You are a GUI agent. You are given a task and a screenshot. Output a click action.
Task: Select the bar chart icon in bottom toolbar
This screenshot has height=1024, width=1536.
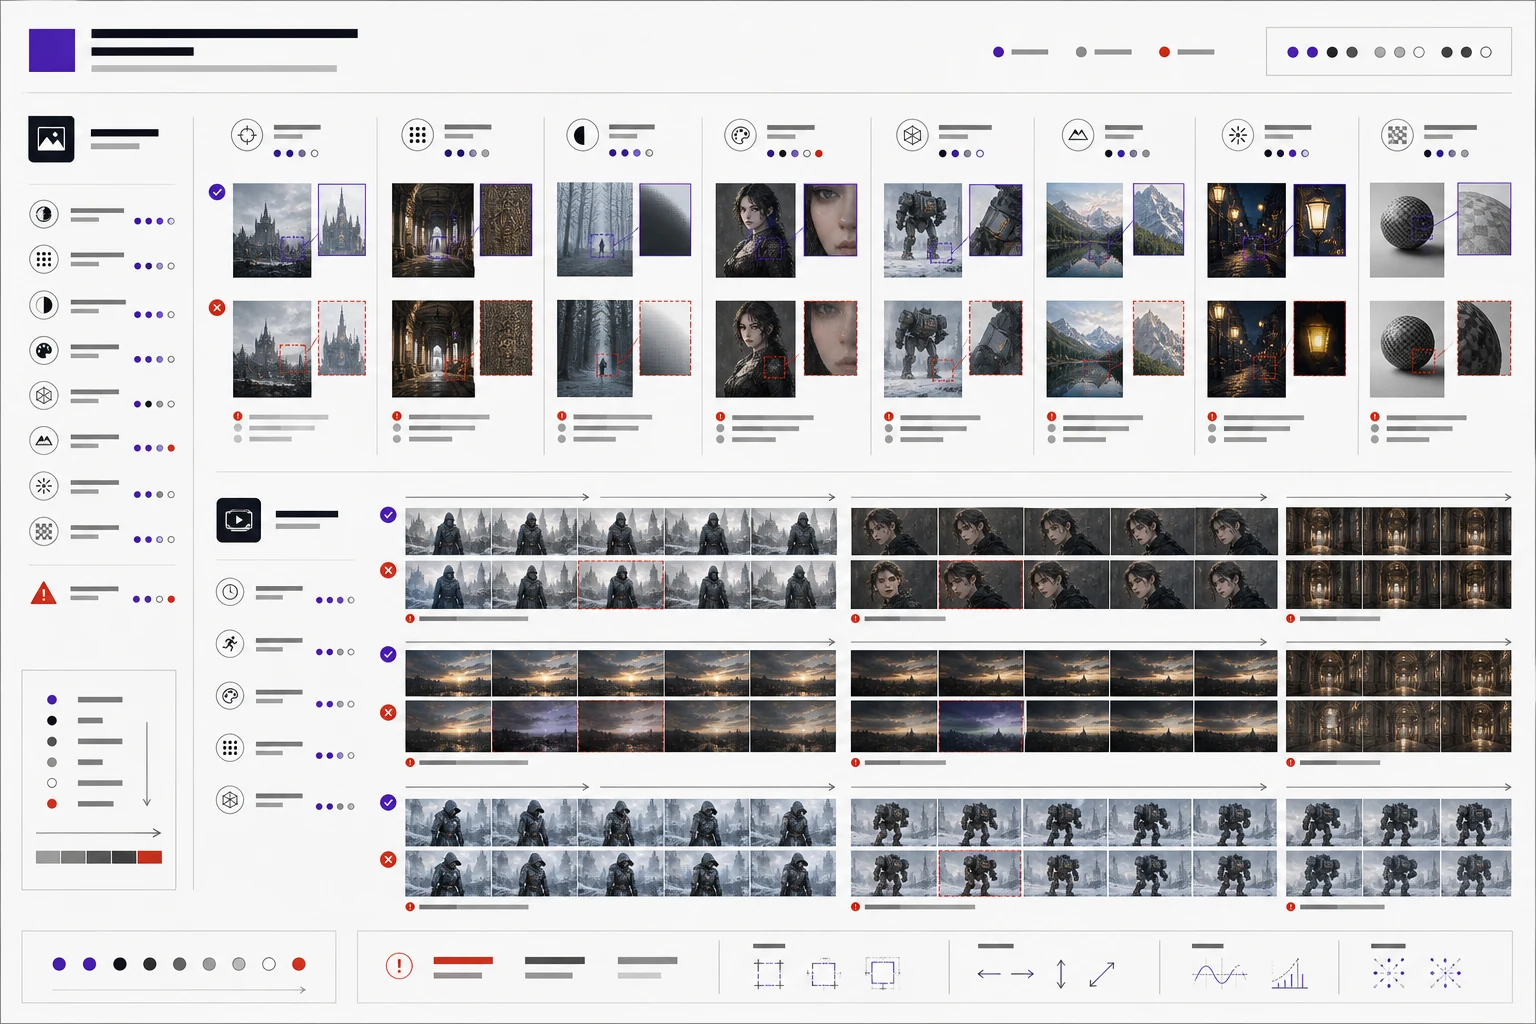pos(1290,973)
